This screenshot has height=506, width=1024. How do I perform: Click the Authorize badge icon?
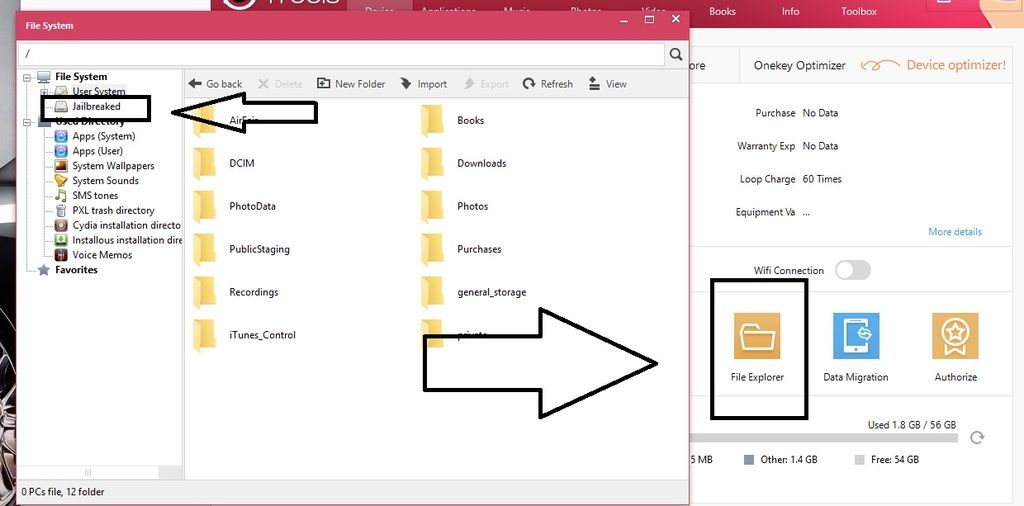[955, 337]
